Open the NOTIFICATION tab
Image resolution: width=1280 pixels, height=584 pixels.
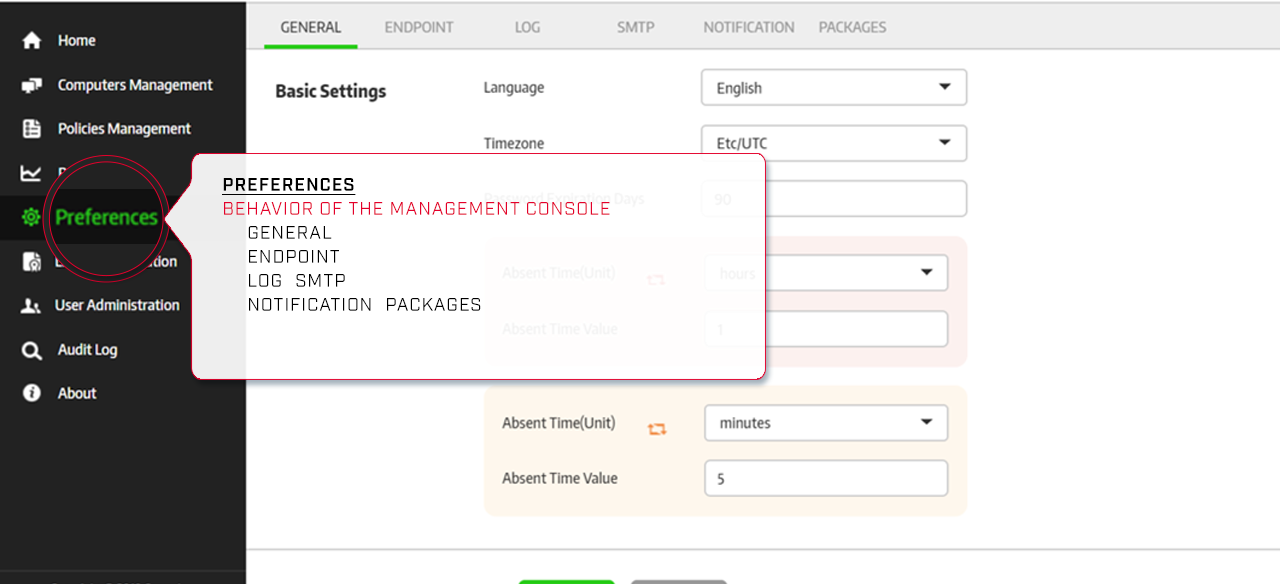[749, 27]
